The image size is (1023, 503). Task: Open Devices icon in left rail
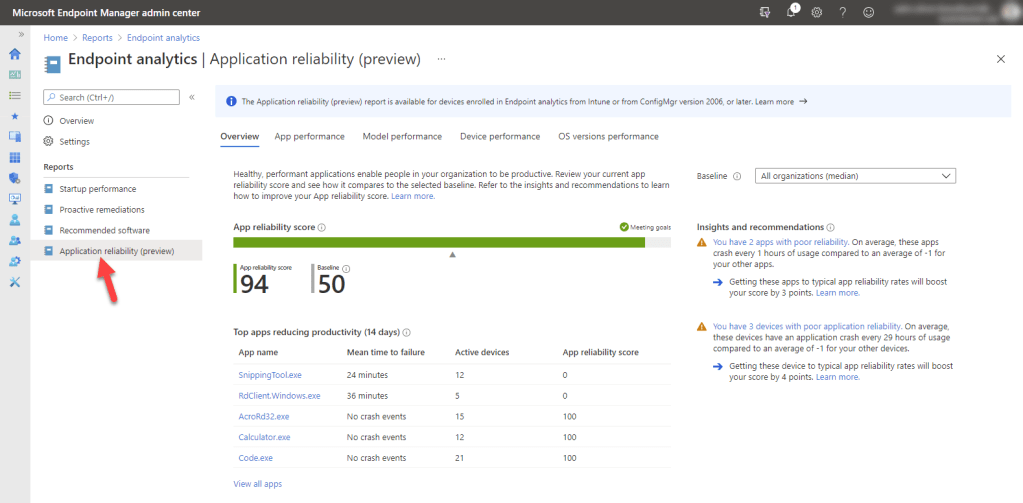[x=14, y=136]
